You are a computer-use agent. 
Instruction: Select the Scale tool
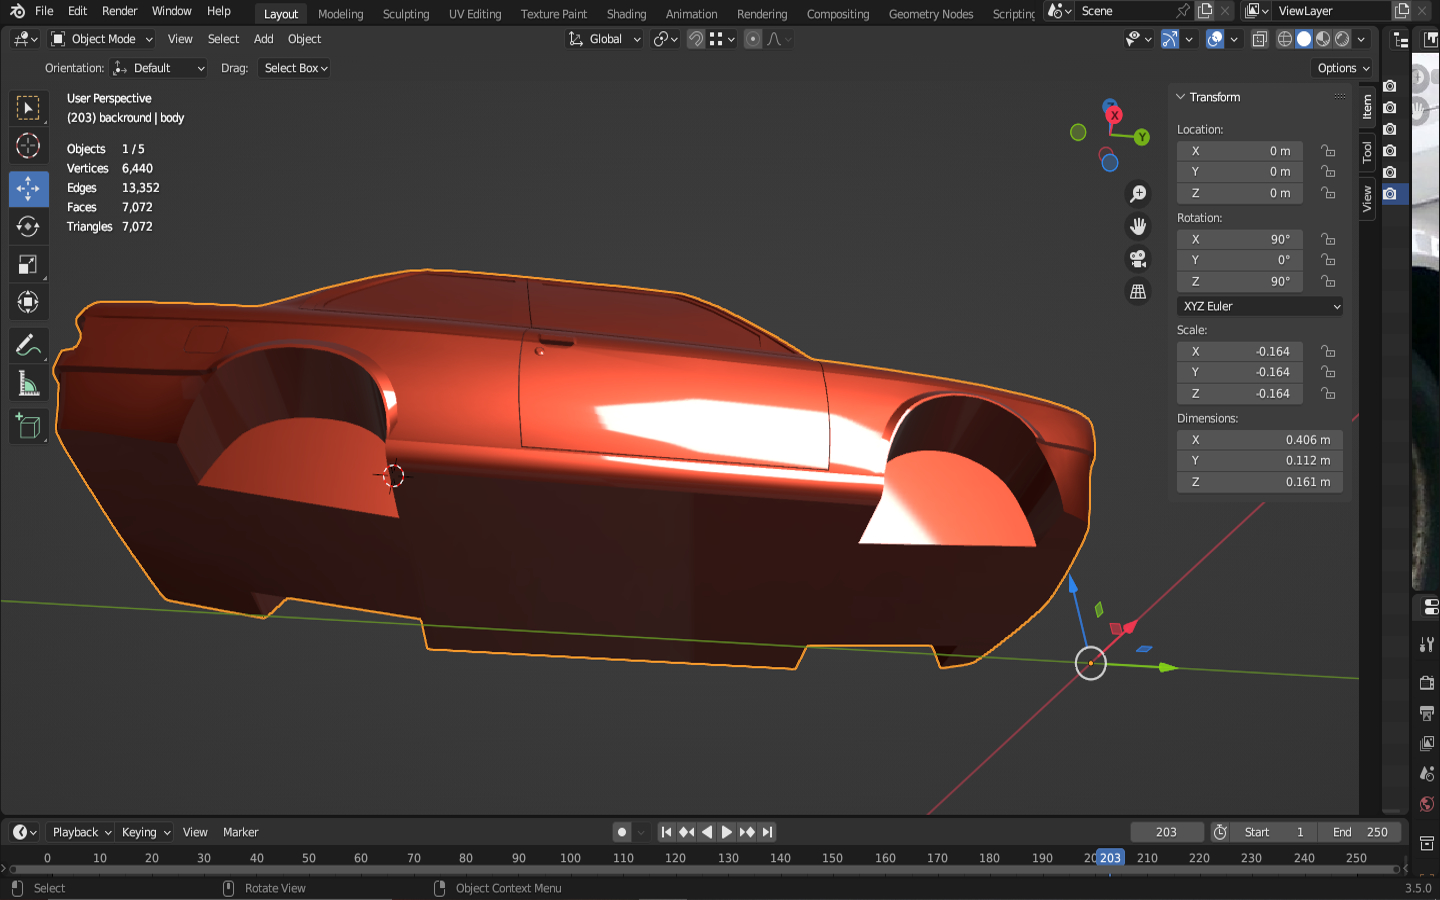[x=28, y=265]
